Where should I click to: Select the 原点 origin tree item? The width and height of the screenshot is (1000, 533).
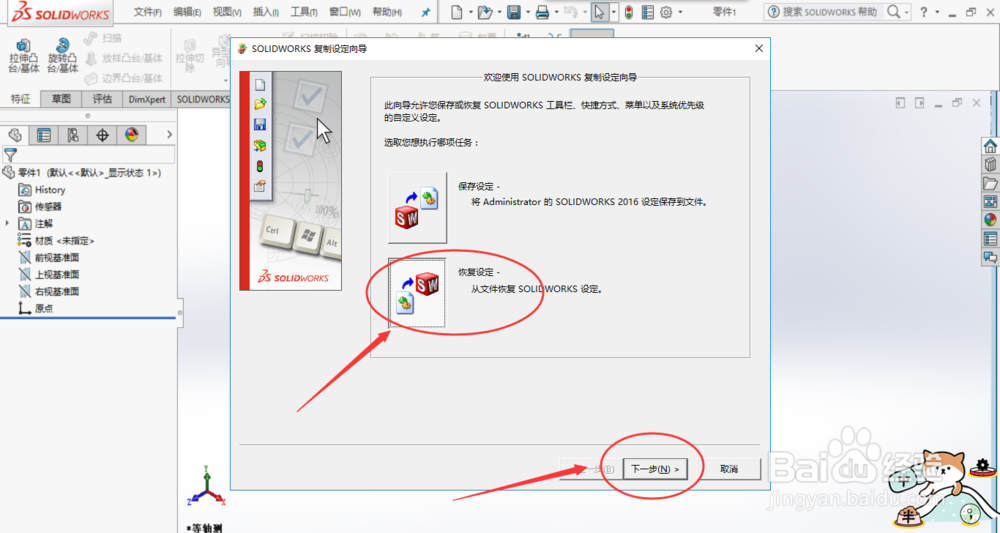click(36, 308)
